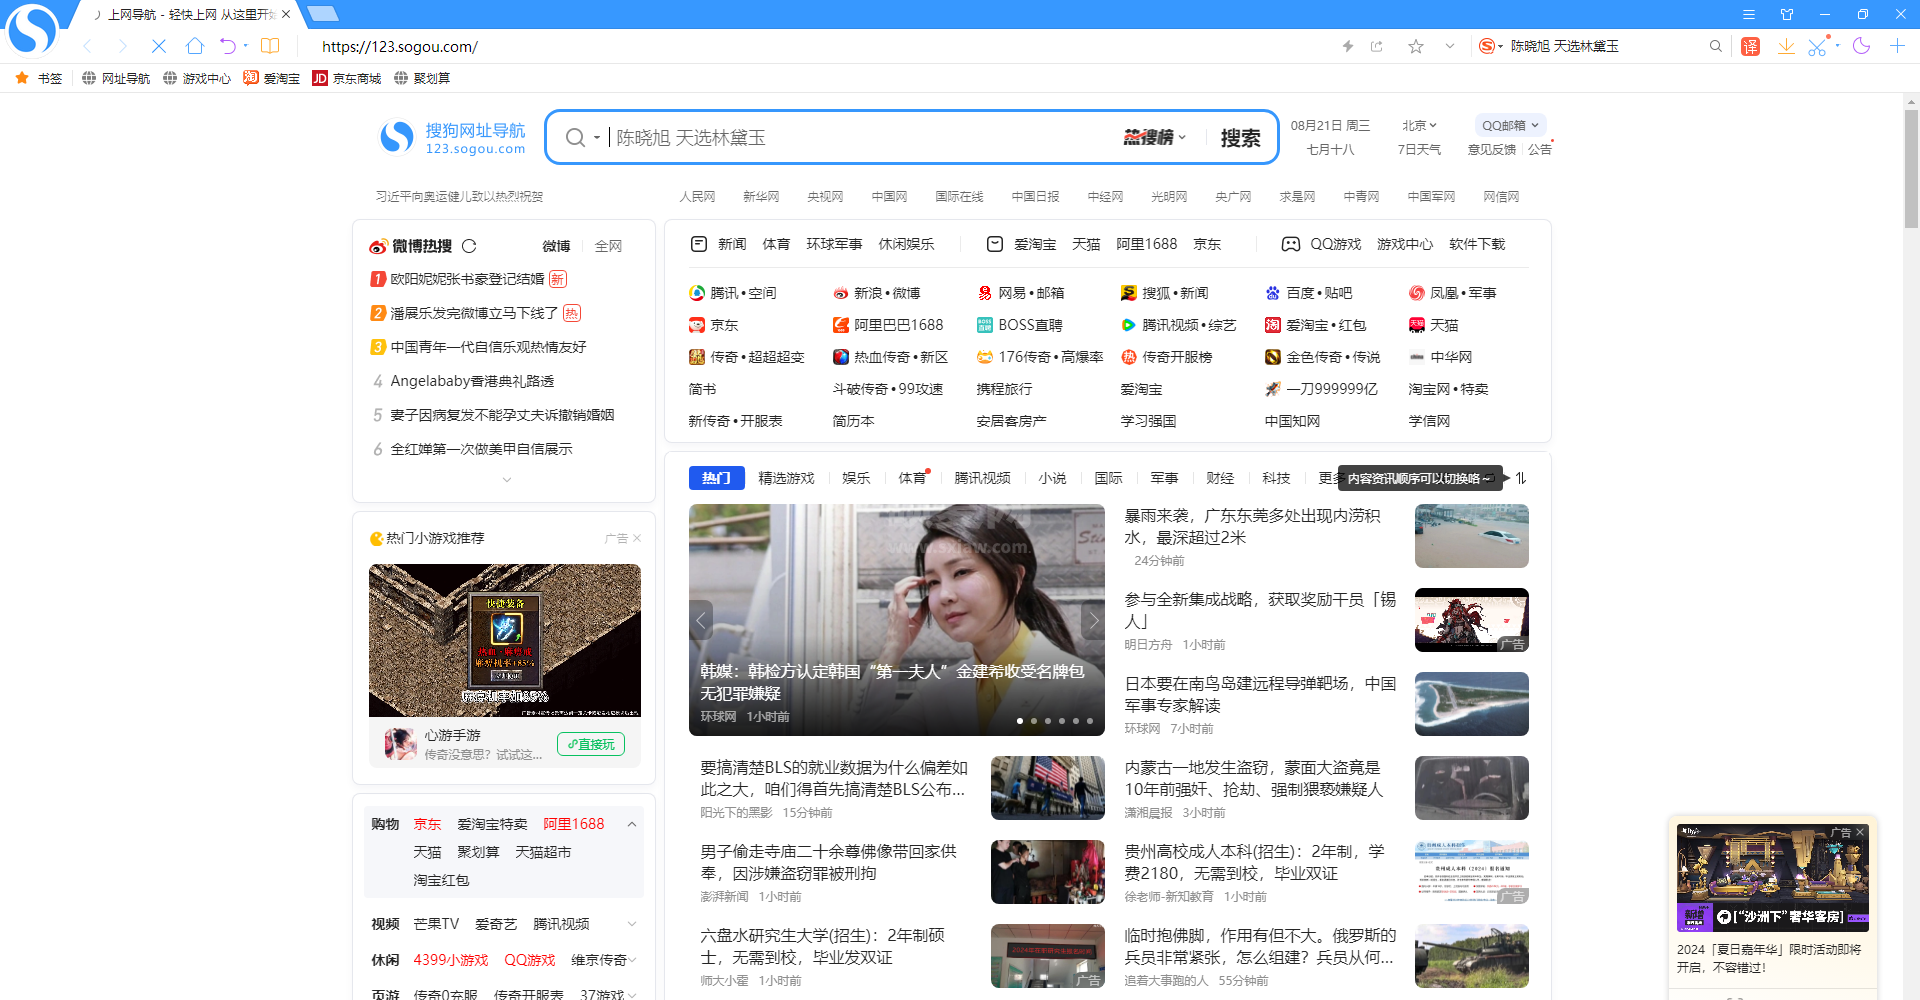Screen dimensions: 1920x1000
Task: Select the last carousel dot indicator
Action: pos(1090,721)
